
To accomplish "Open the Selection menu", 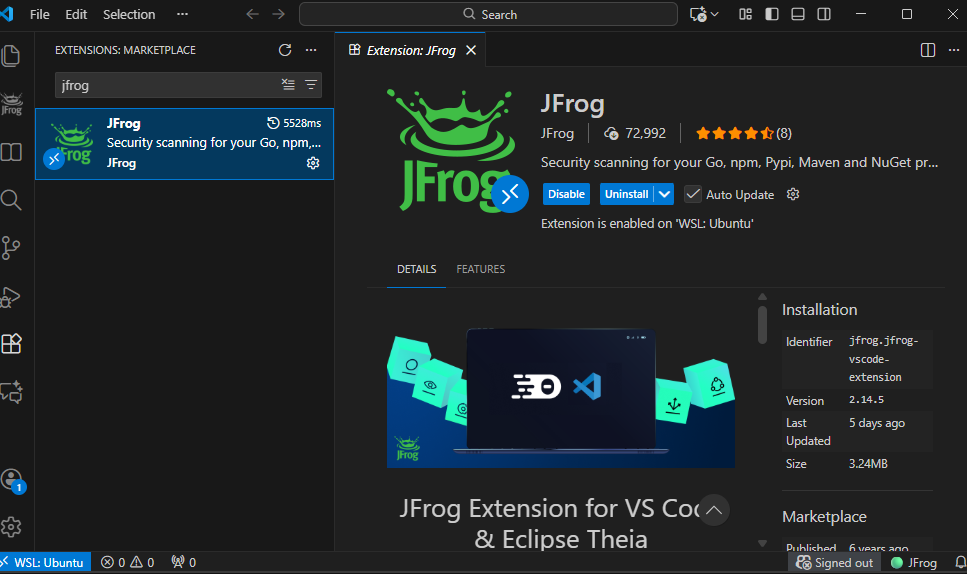I will pos(129,14).
